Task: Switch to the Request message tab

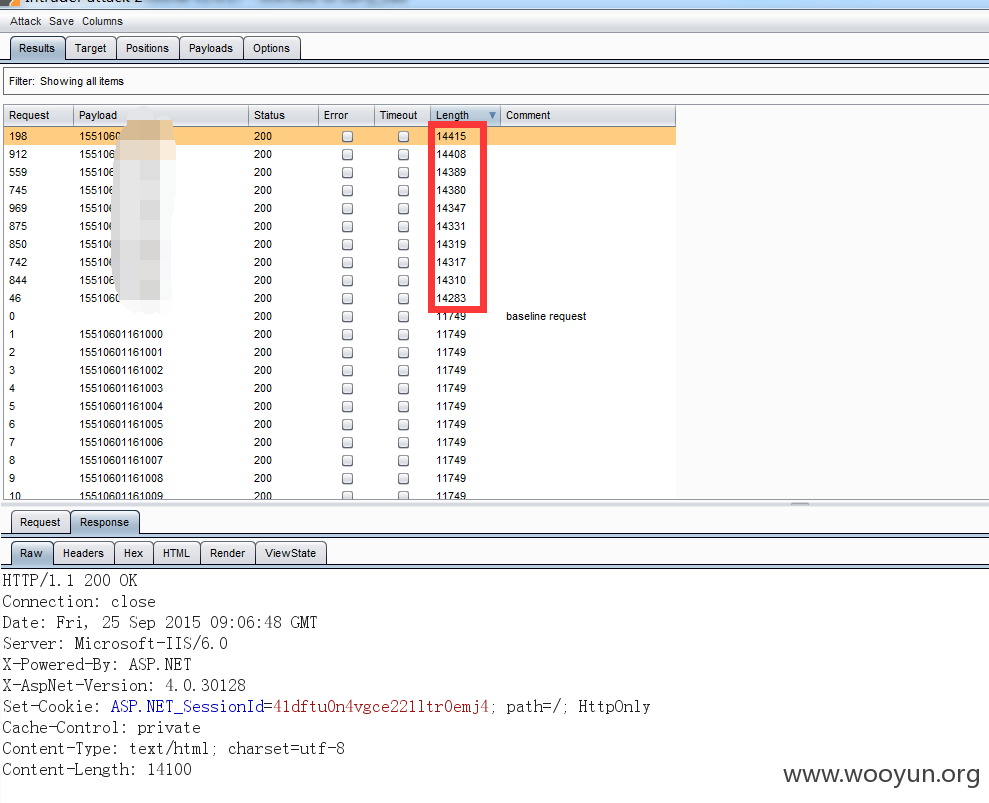Action: pyautogui.click(x=40, y=522)
